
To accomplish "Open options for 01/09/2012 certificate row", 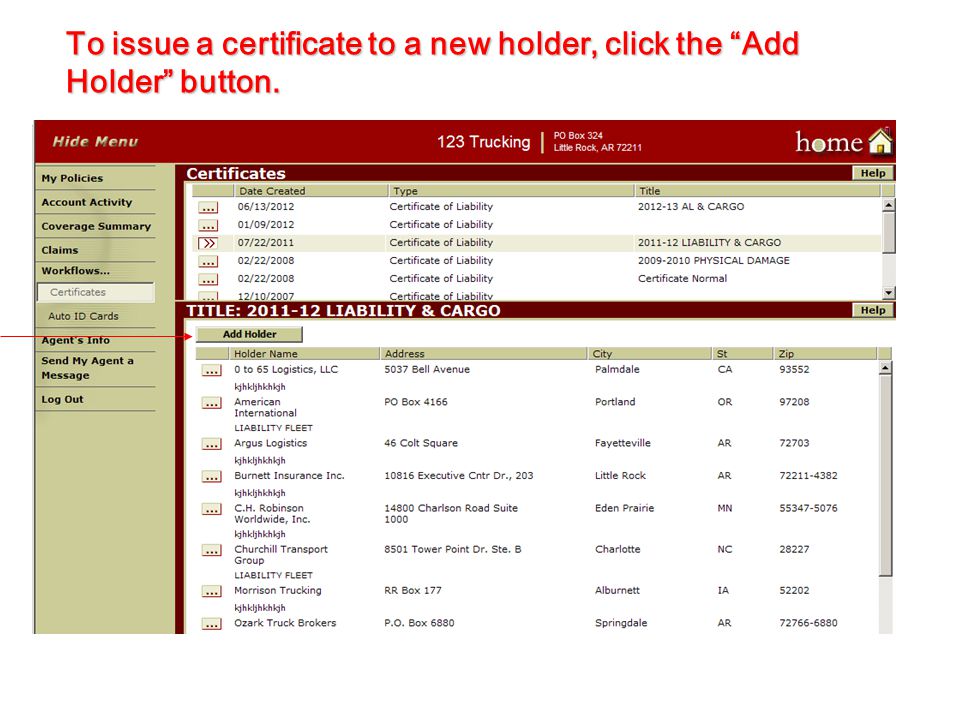I will tap(208, 226).
